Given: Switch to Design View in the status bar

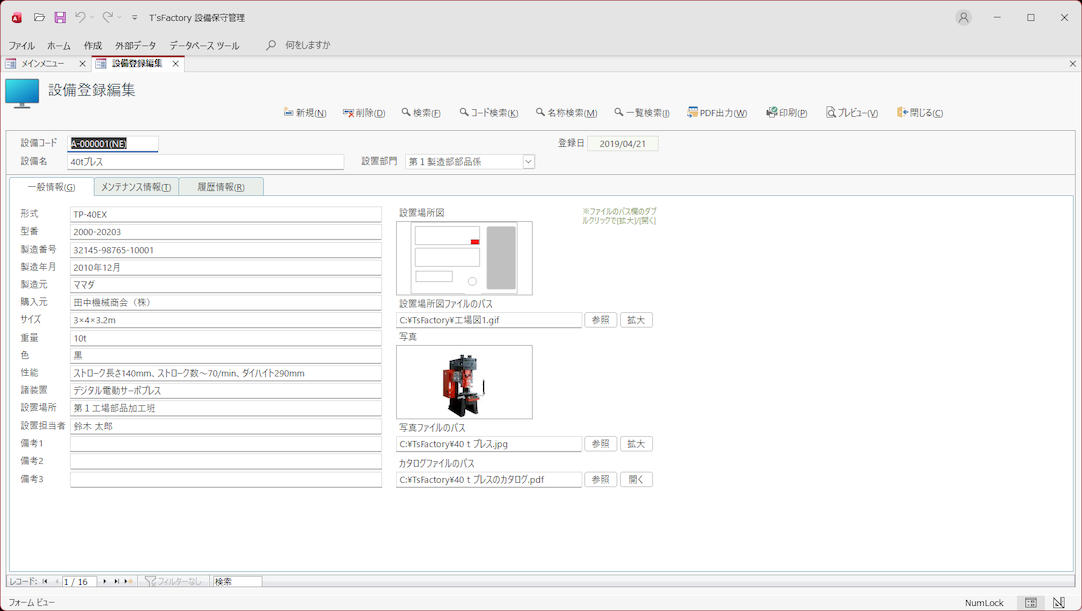Looking at the screenshot, I should 1058,603.
